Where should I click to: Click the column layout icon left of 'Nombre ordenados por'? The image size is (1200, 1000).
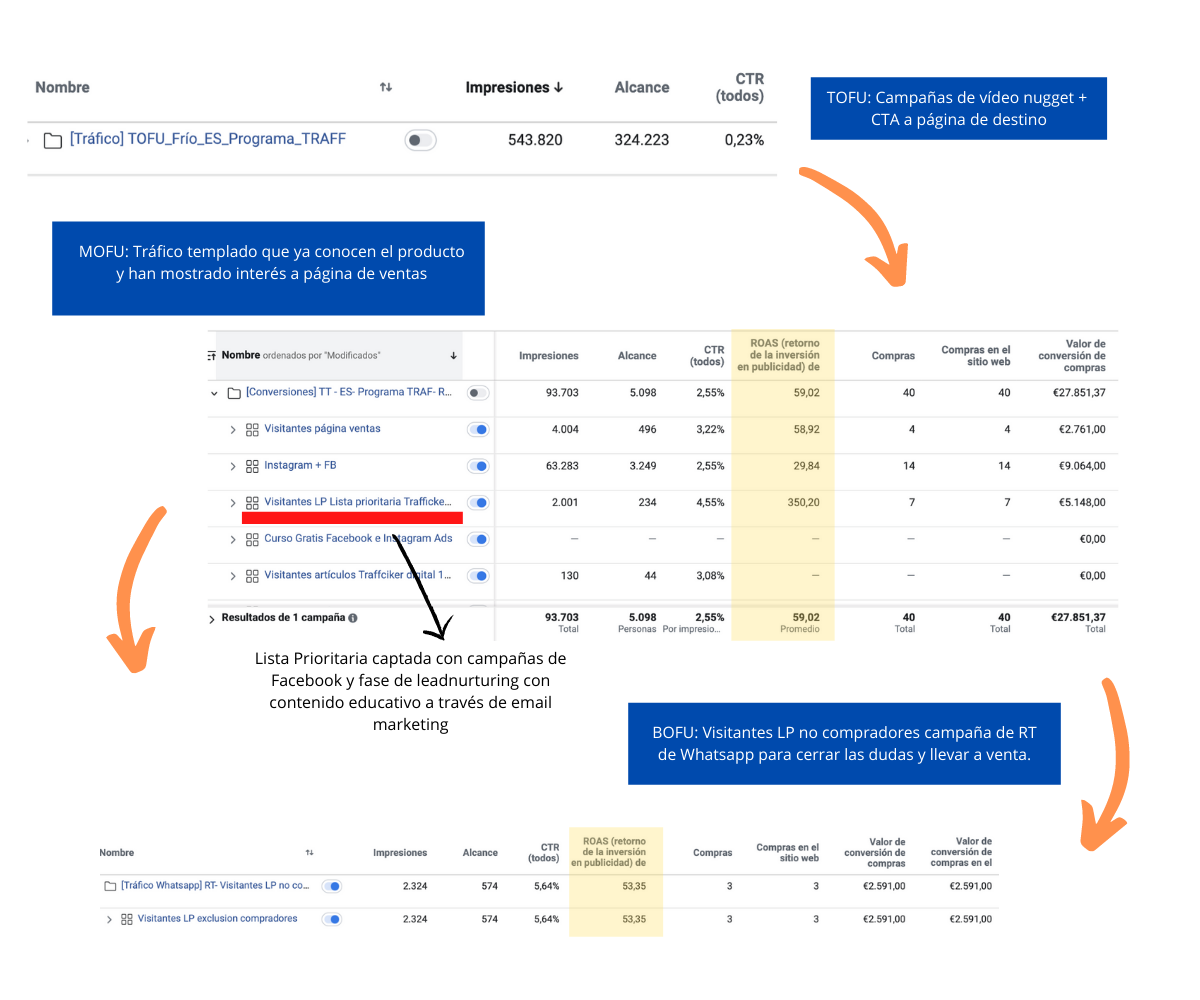point(212,355)
